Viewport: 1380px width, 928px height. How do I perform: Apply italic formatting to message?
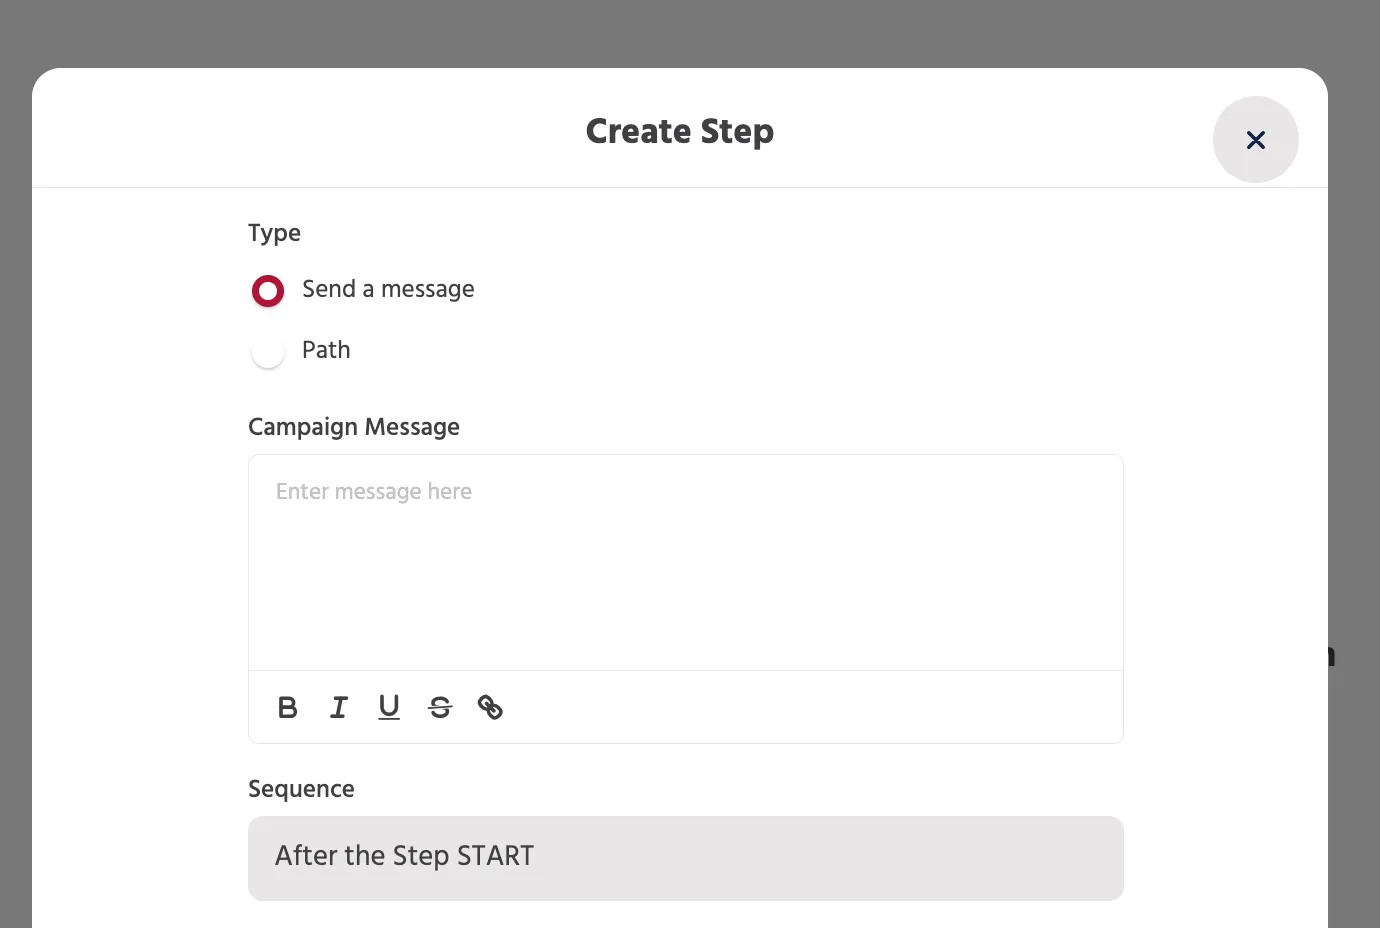(x=339, y=707)
